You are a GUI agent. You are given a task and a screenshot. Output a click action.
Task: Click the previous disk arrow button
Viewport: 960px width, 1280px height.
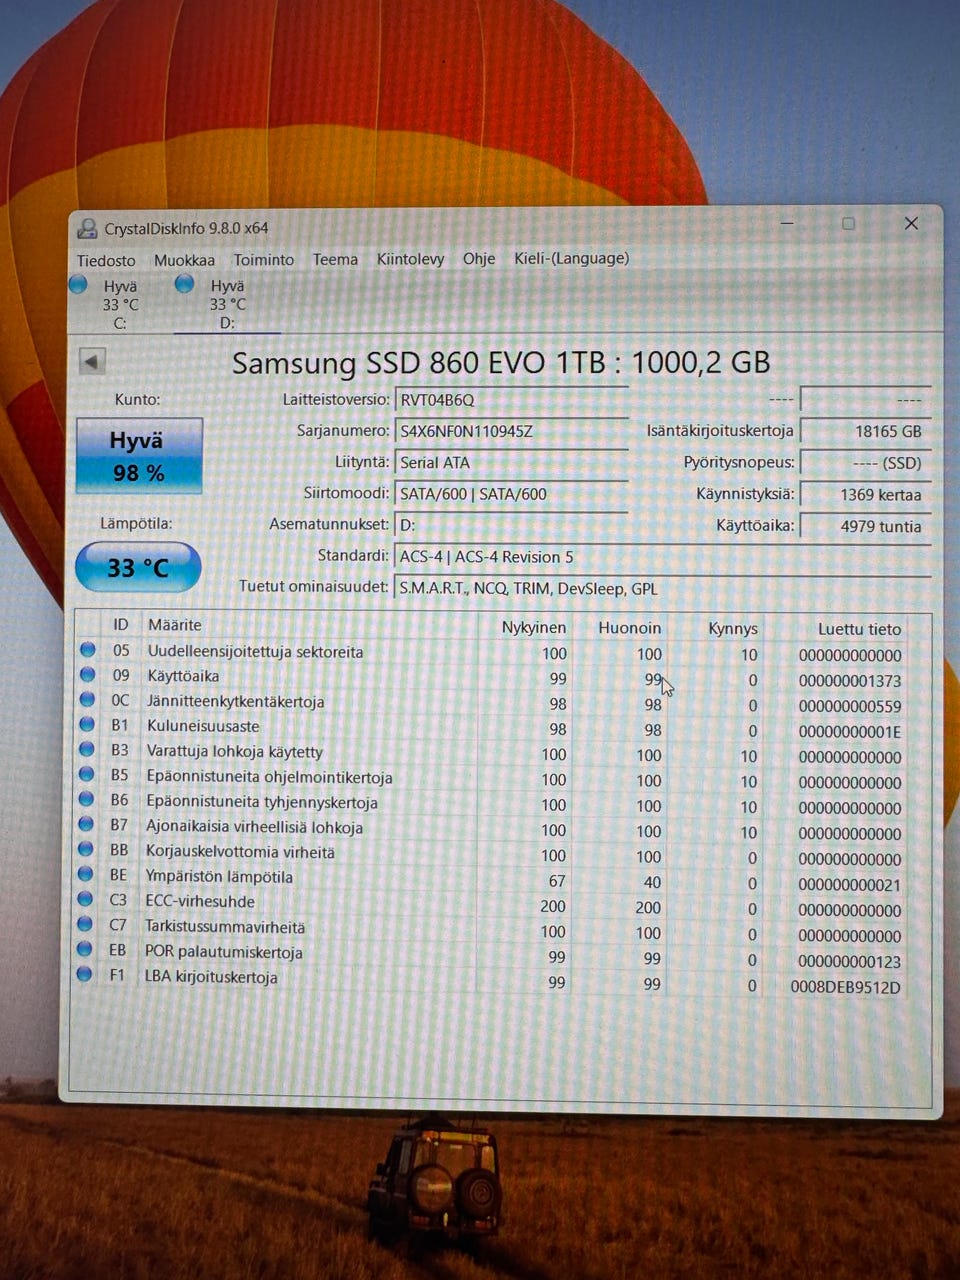[x=92, y=362]
